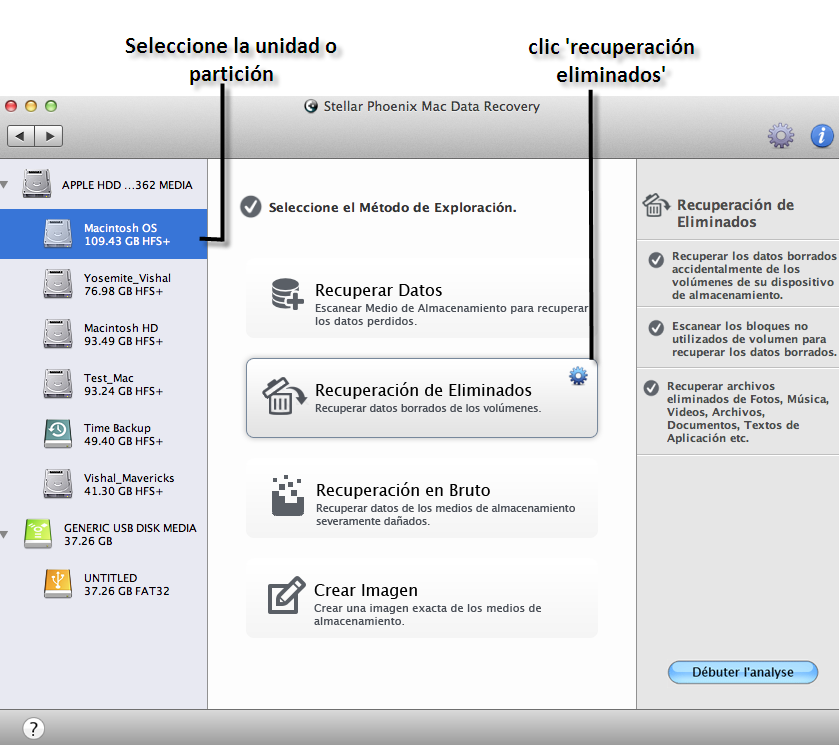Click the window title Stellar Phoenix Mac Data Recovery
The image size is (839, 745).
click(431, 107)
